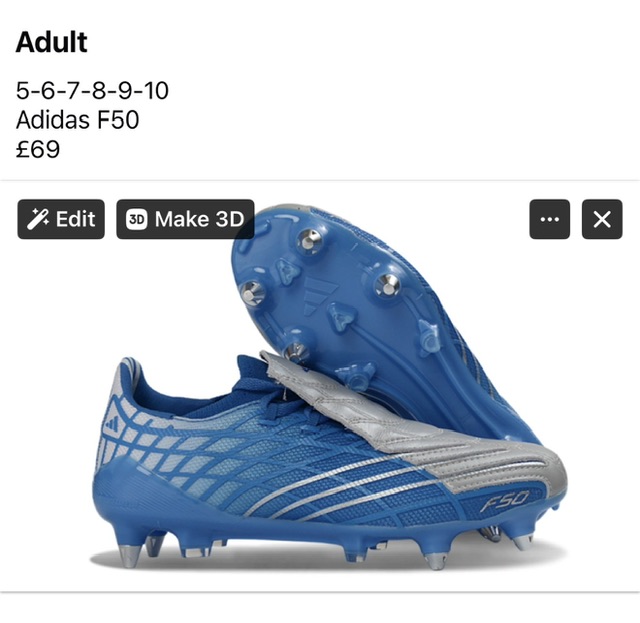Image resolution: width=640 pixels, height=623 pixels.
Task: Click the Edit button on photo
Action: (x=61, y=219)
